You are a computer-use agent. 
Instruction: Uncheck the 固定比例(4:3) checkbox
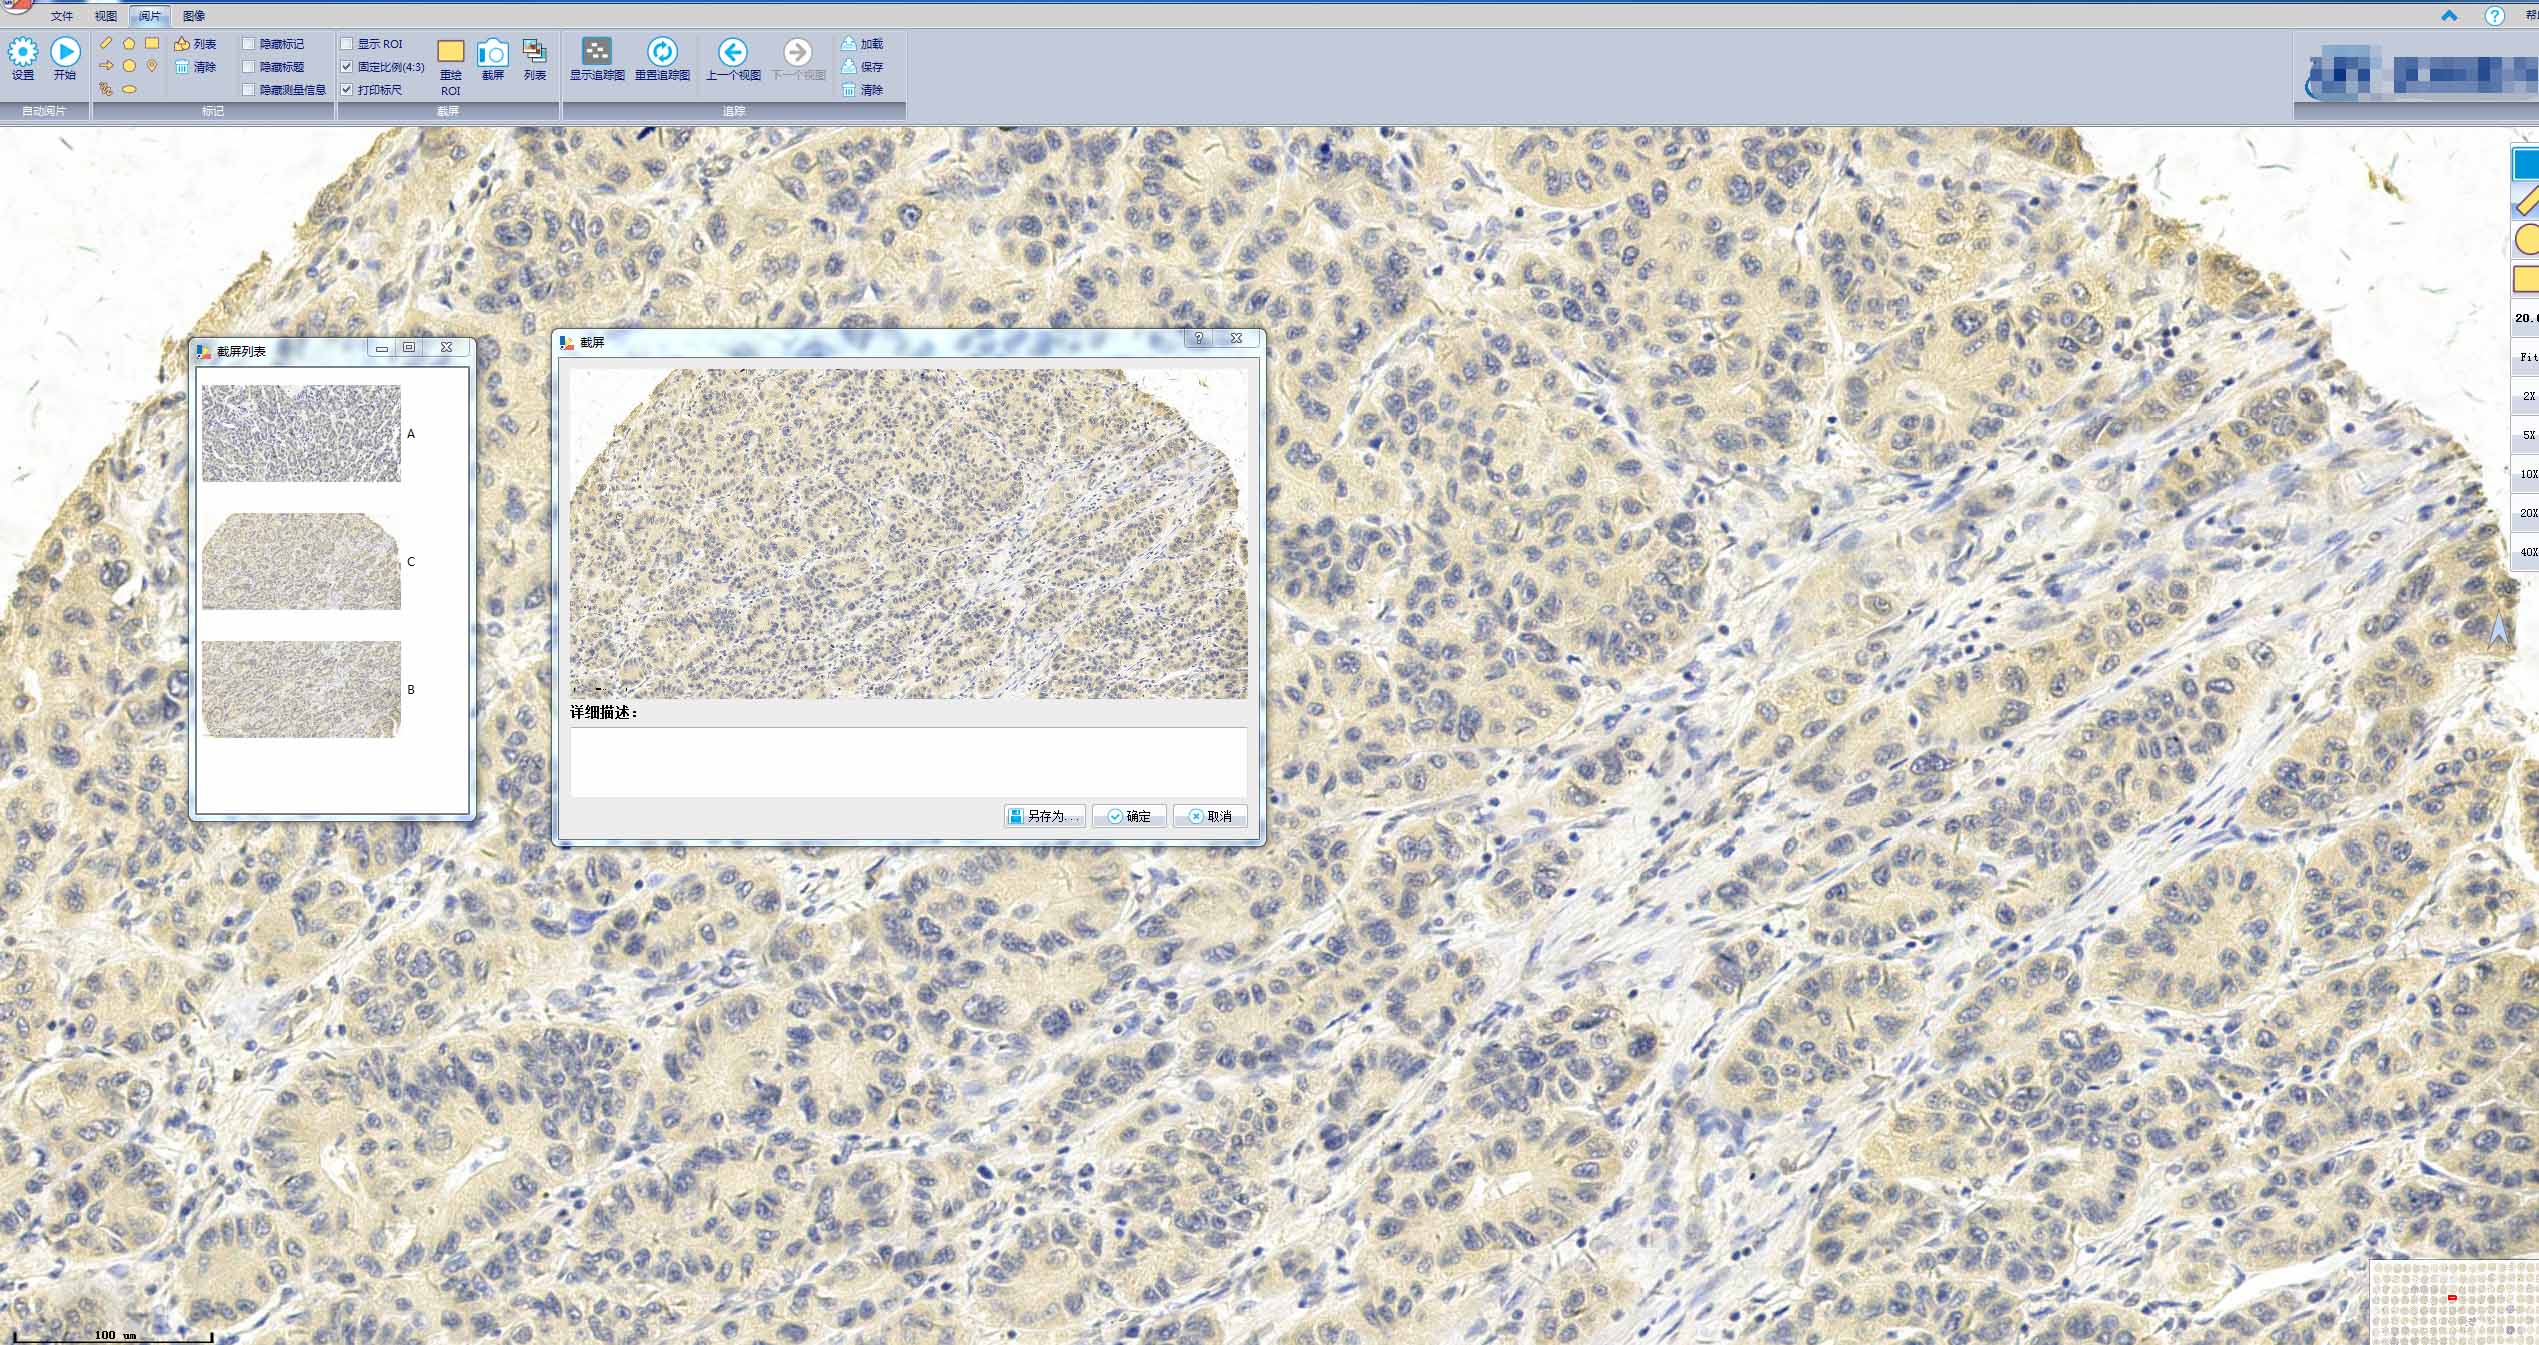[347, 67]
